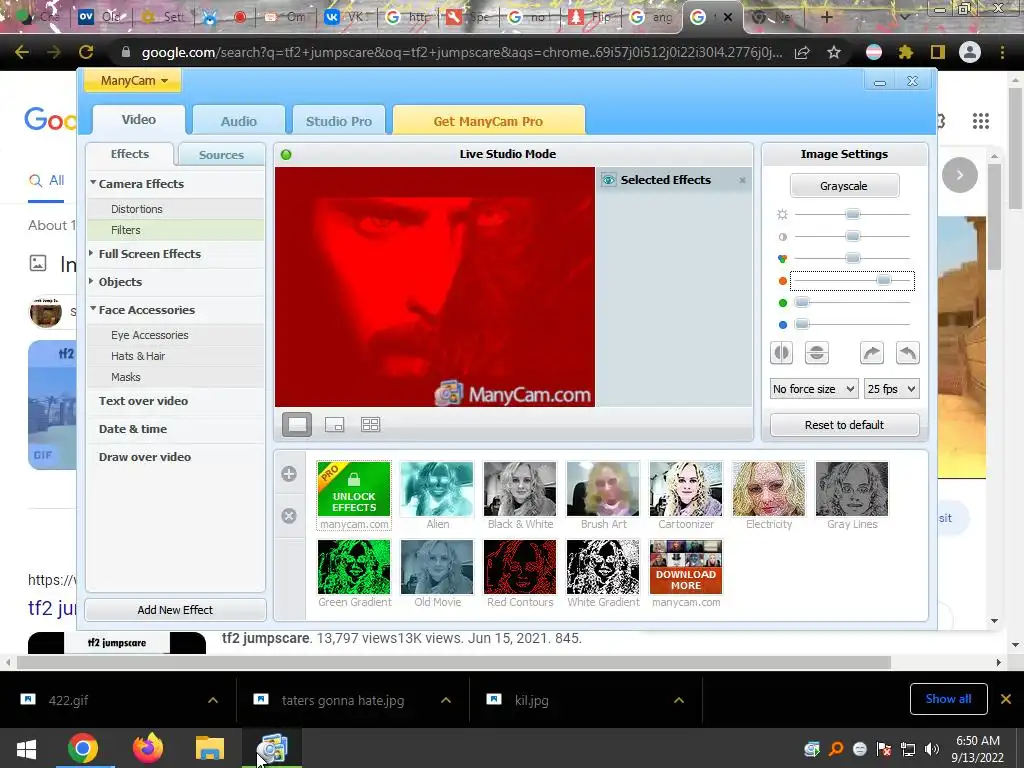Viewport: 1024px width, 768px height.
Task: Apply the Black & White filter
Action: point(520,496)
